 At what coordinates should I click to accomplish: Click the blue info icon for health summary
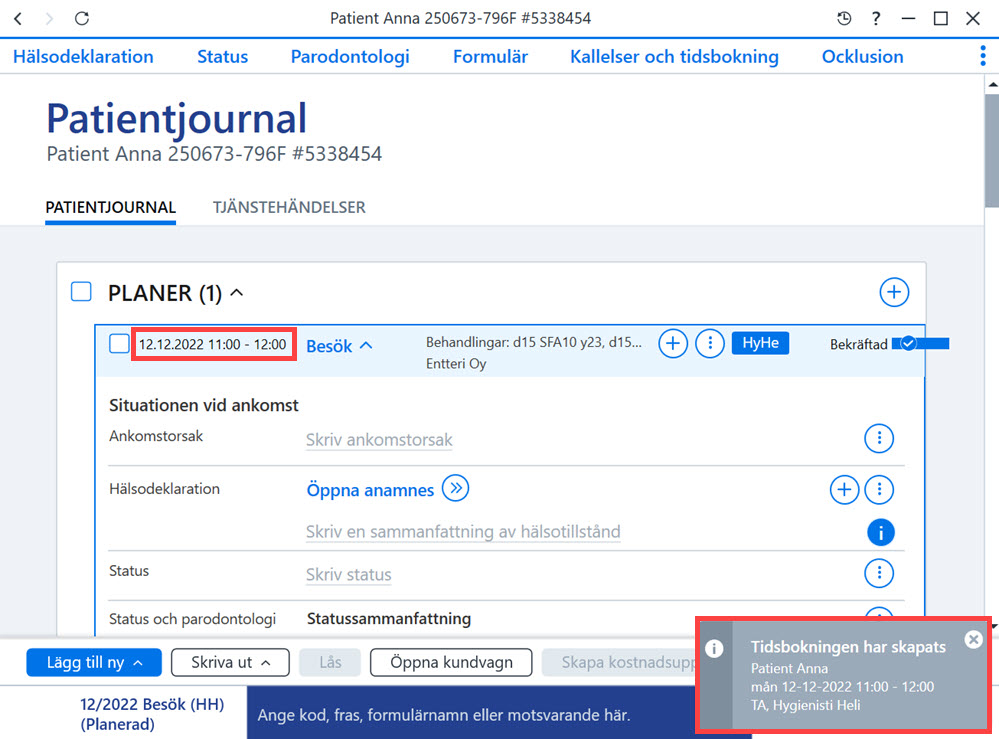point(880,532)
